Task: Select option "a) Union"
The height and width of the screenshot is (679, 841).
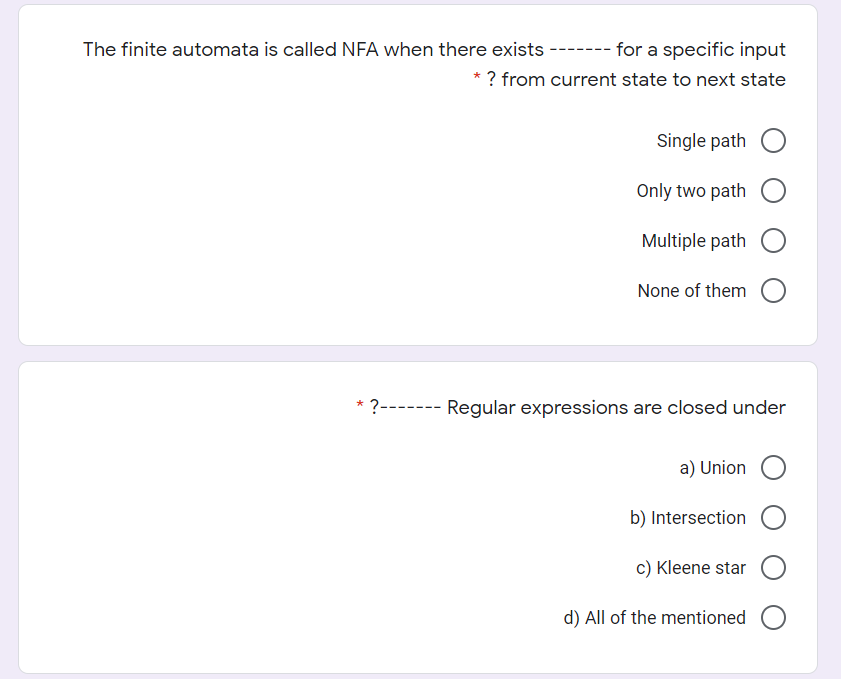Action: pyautogui.click(x=773, y=467)
